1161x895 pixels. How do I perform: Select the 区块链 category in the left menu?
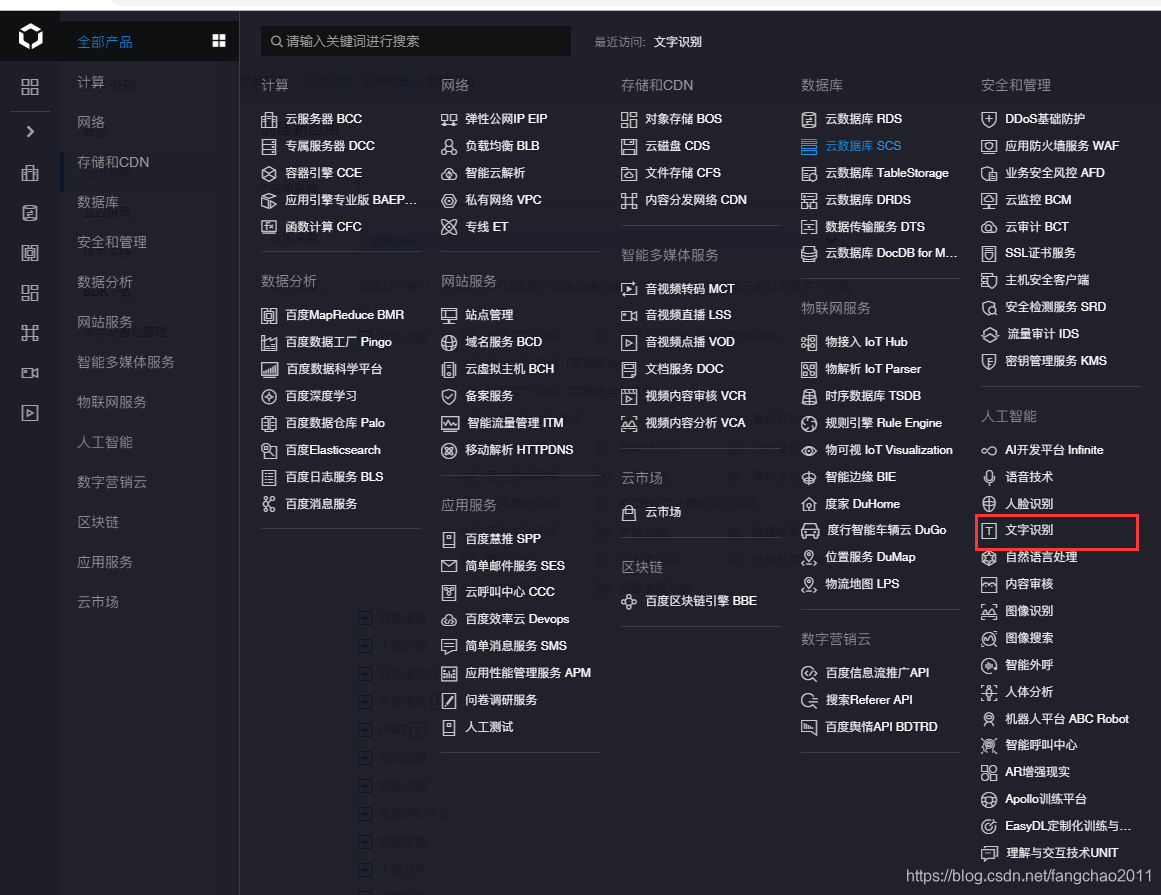[x=98, y=522]
